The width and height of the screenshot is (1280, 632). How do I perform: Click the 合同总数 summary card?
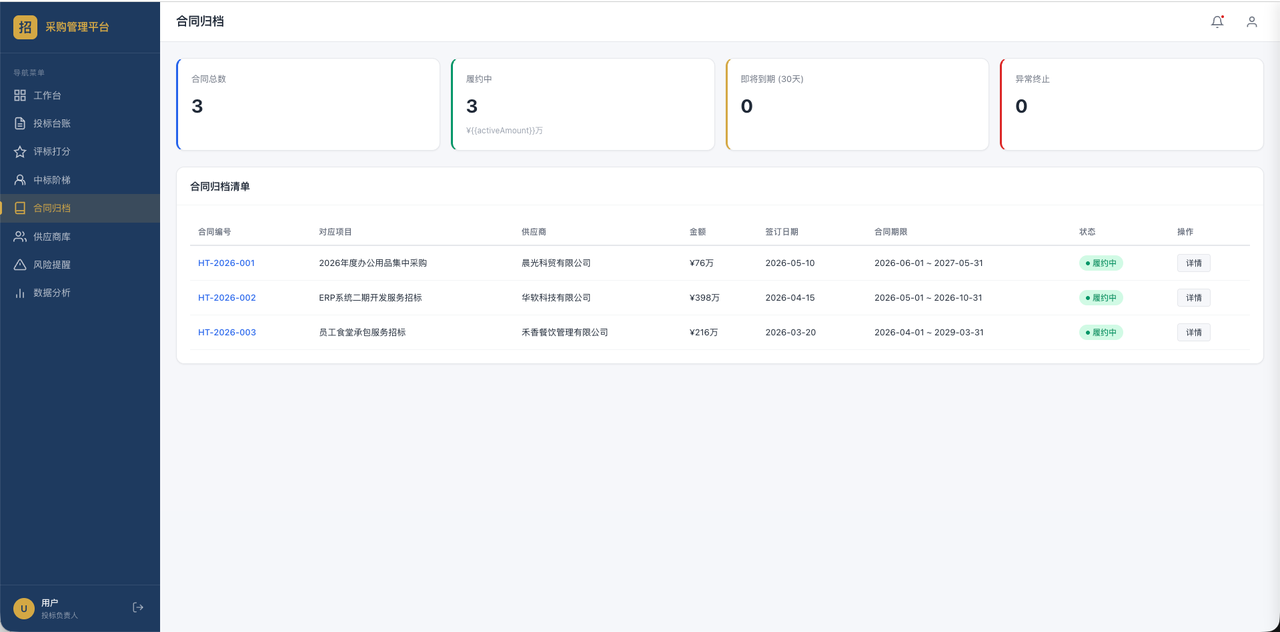(308, 104)
